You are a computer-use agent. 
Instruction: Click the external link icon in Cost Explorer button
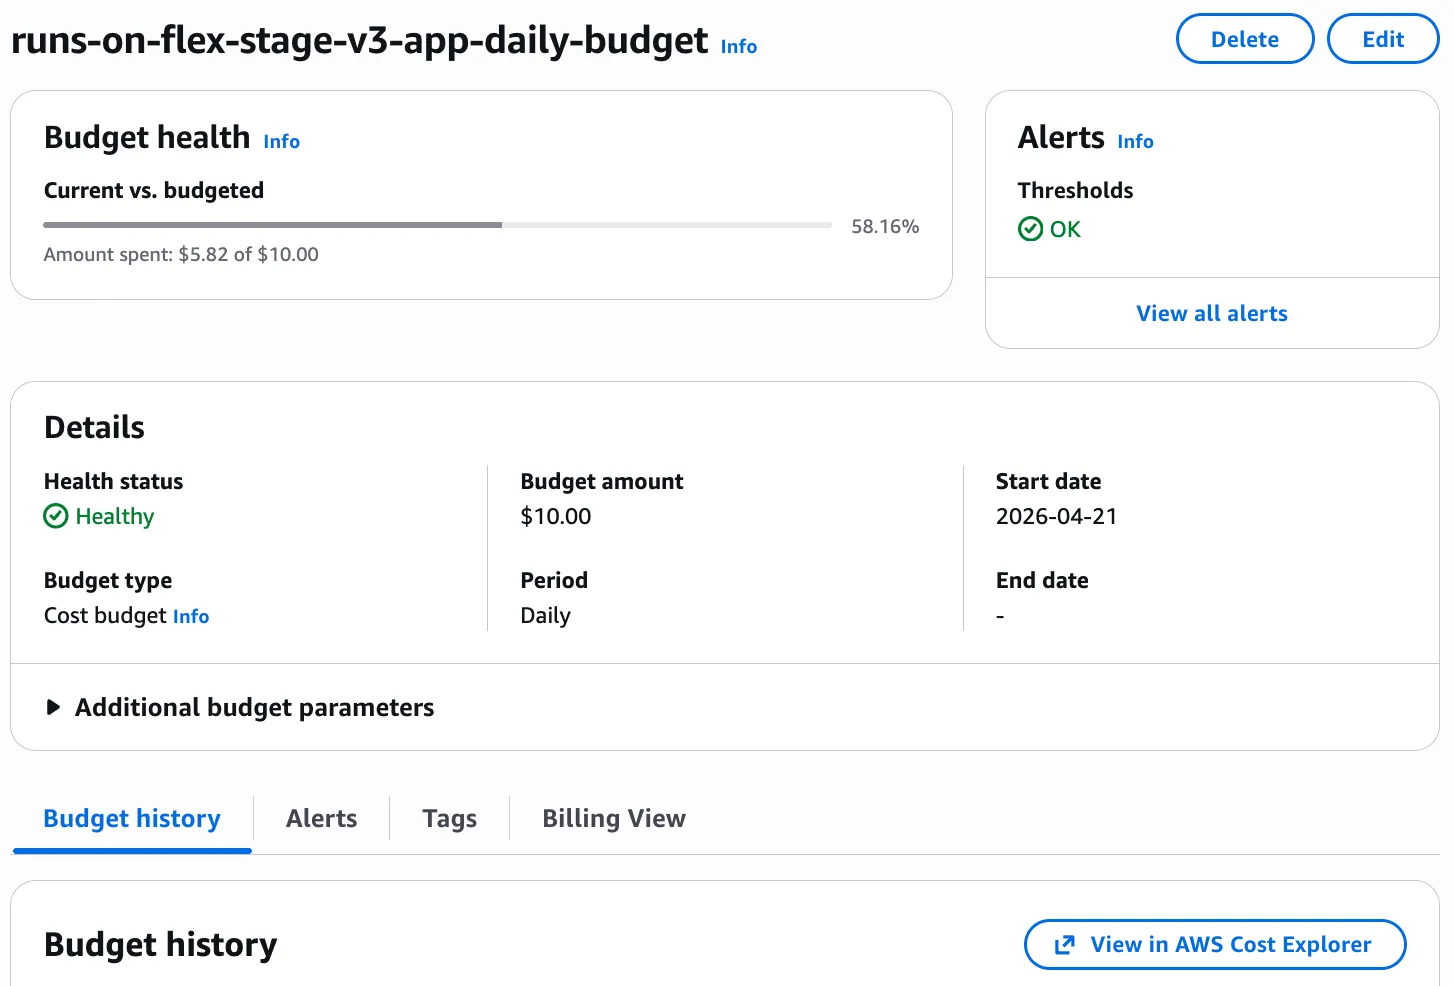(1065, 945)
